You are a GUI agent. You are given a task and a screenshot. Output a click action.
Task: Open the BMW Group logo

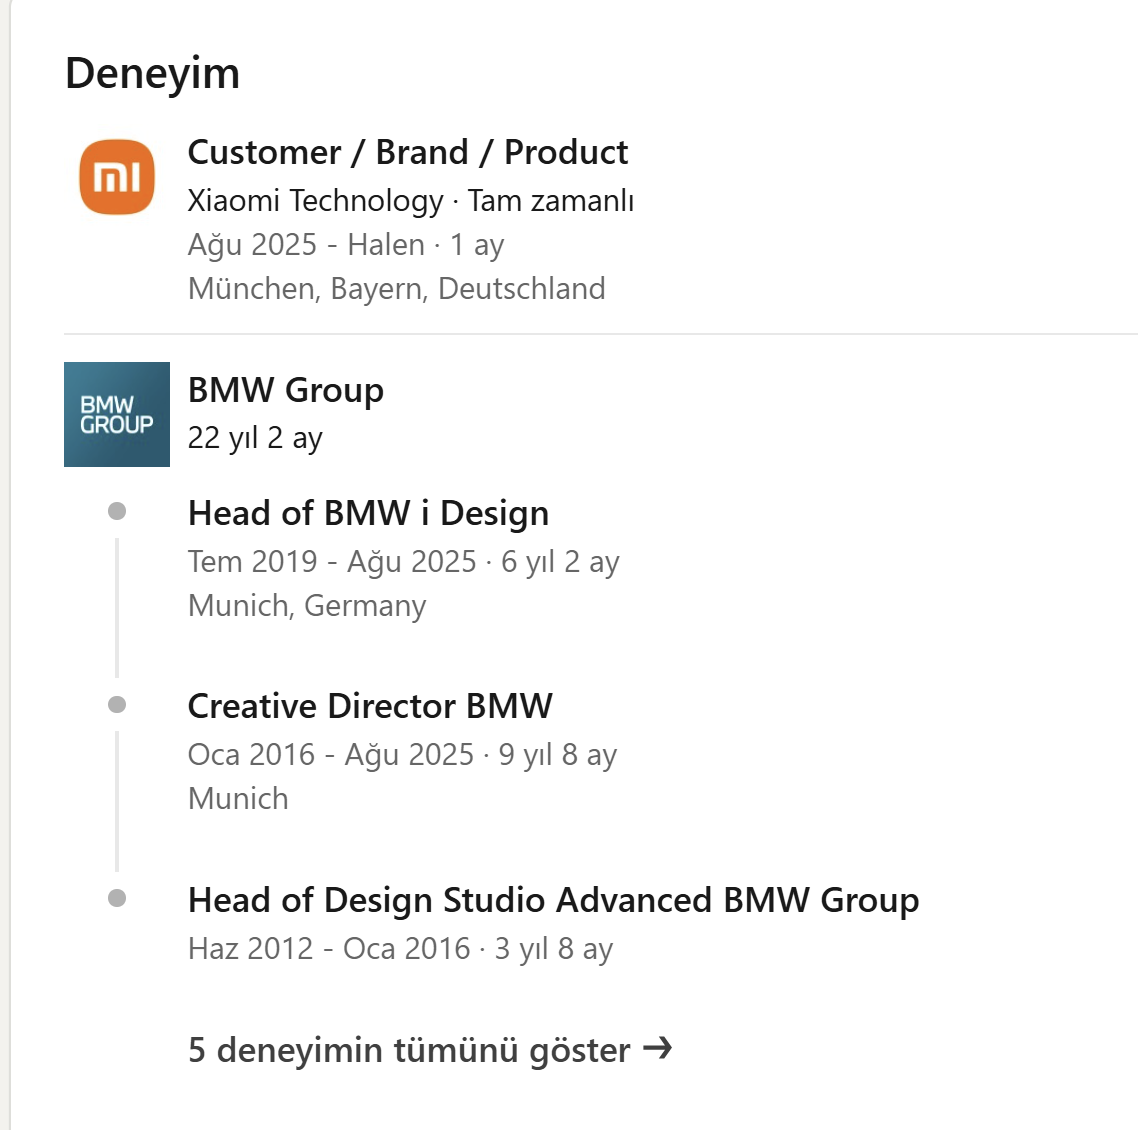(x=117, y=414)
